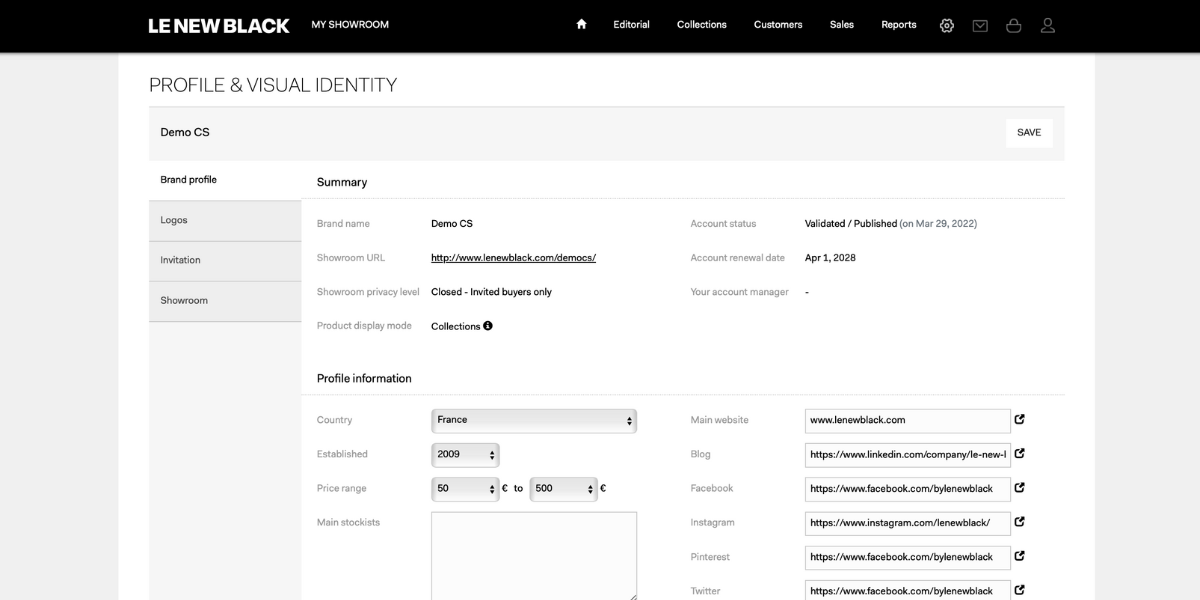The height and width of the screenshot is (600, 1200).
Task: Click the SAVE button
Action: (x=1029, y=133)
